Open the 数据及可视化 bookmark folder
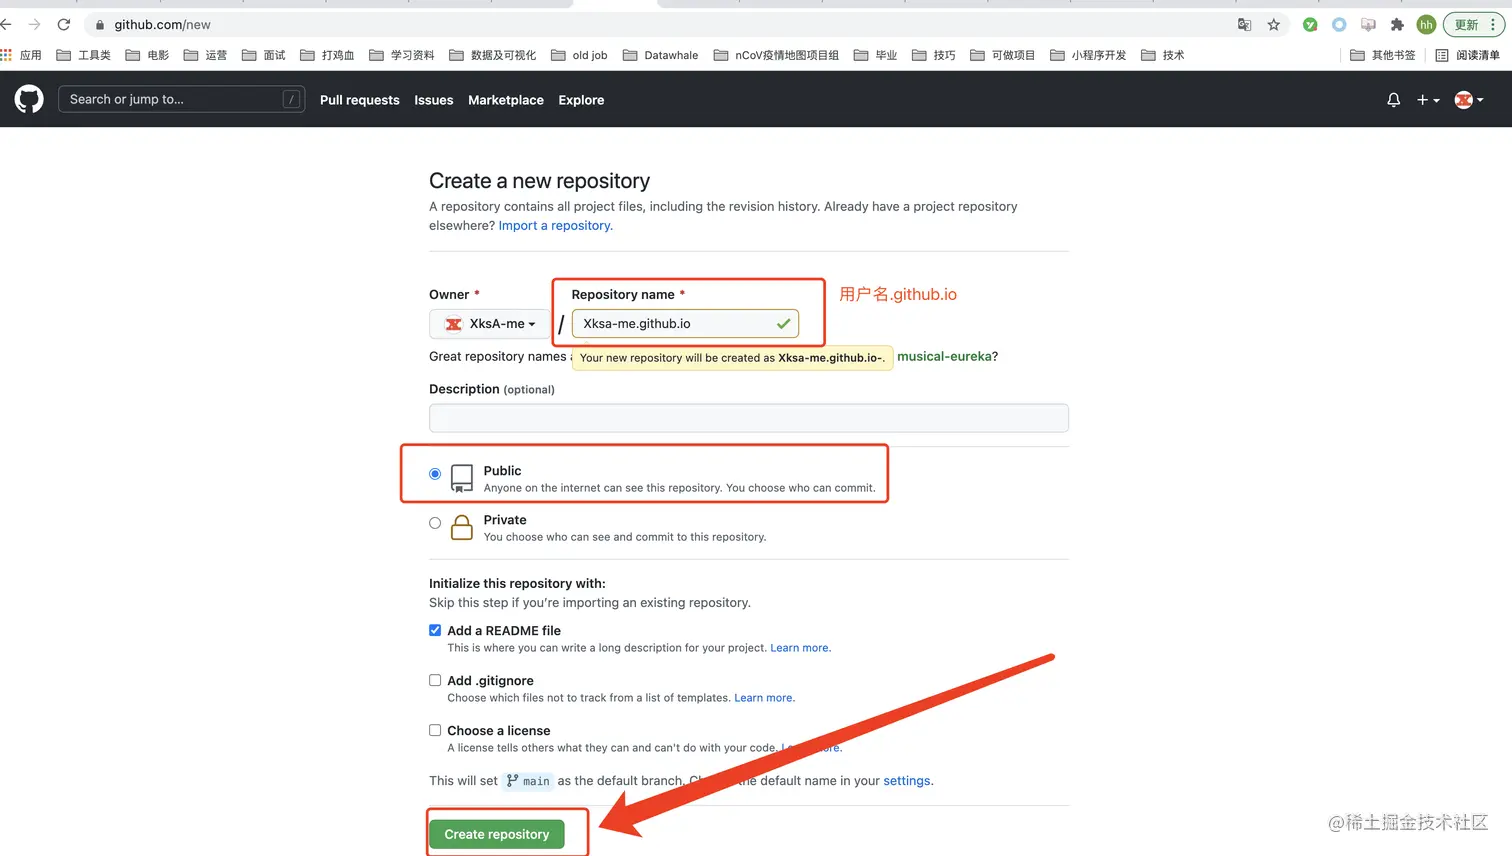Screen dimensions: 1512x856 [x=493, y=55]
